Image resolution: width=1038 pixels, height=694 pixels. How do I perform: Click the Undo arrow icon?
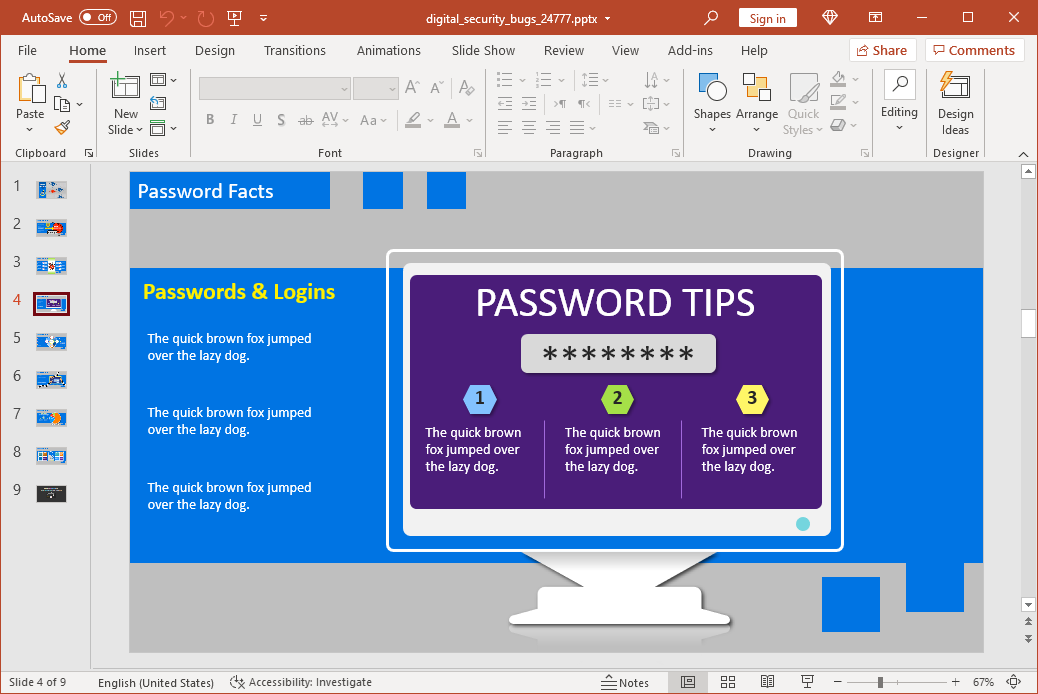[x=166, y=19]
